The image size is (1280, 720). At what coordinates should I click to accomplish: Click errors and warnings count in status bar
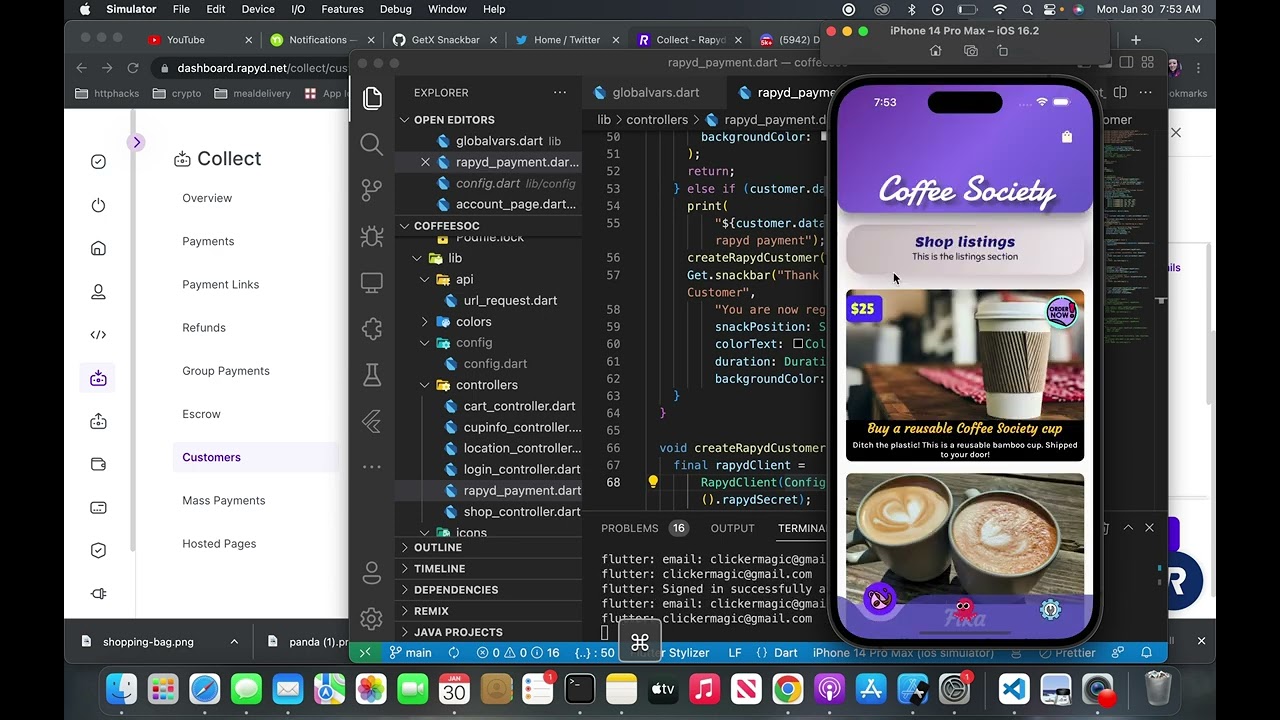coord(518,653)
